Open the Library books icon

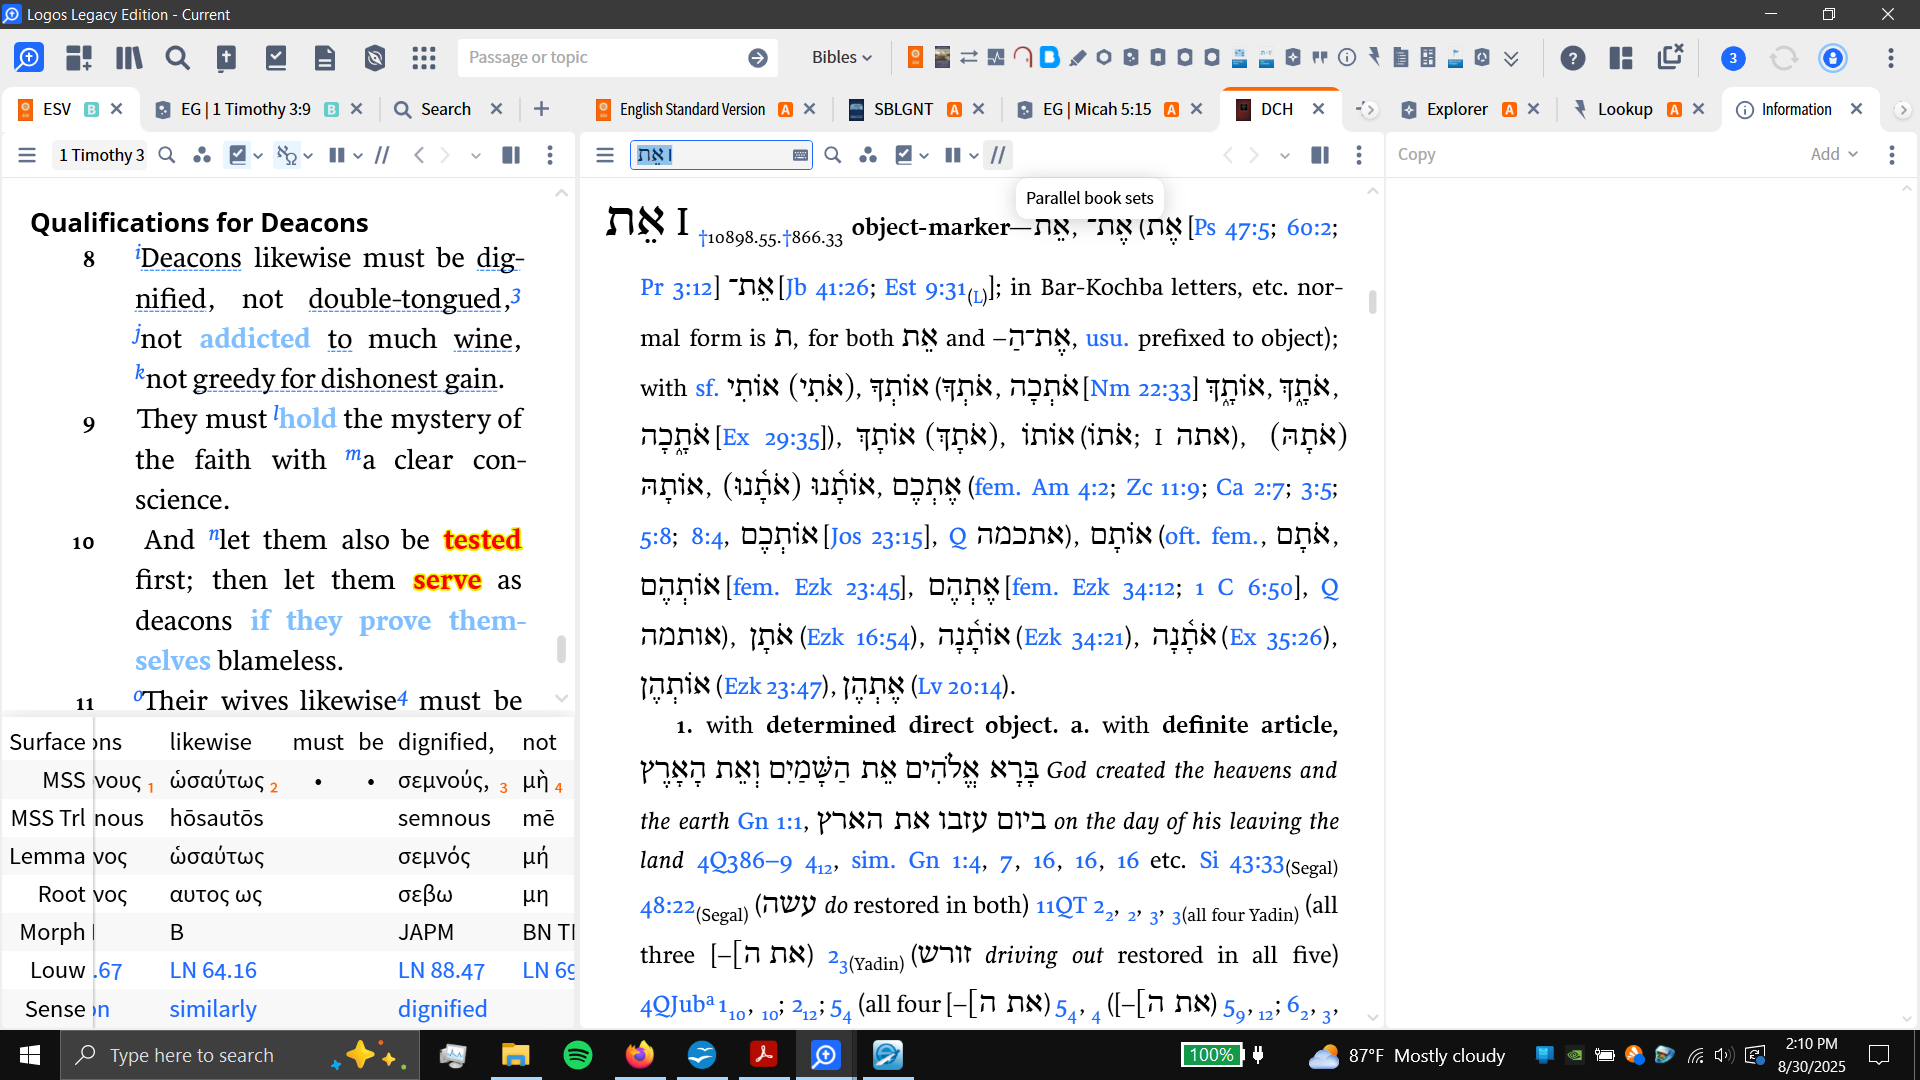pos(129,58)
